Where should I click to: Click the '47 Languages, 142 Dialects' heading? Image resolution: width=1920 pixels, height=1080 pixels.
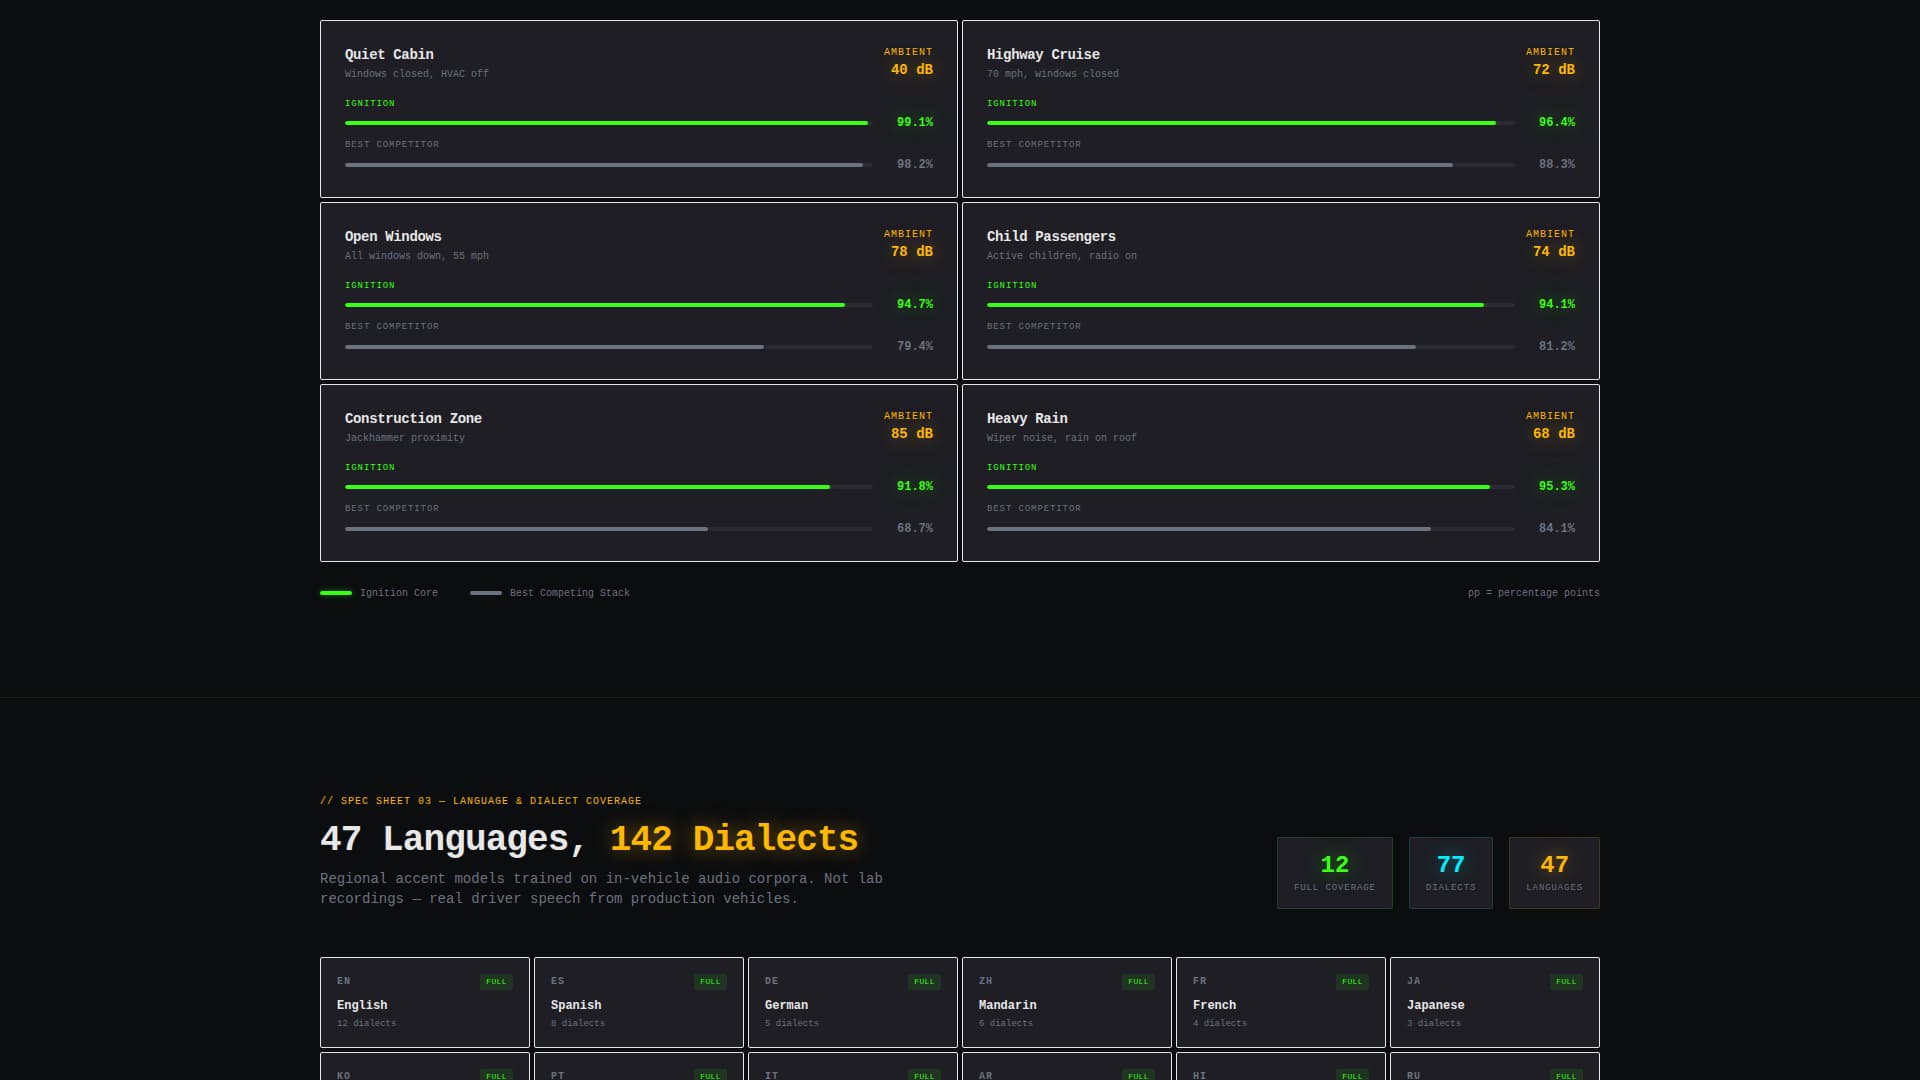[x=589, y=839]
